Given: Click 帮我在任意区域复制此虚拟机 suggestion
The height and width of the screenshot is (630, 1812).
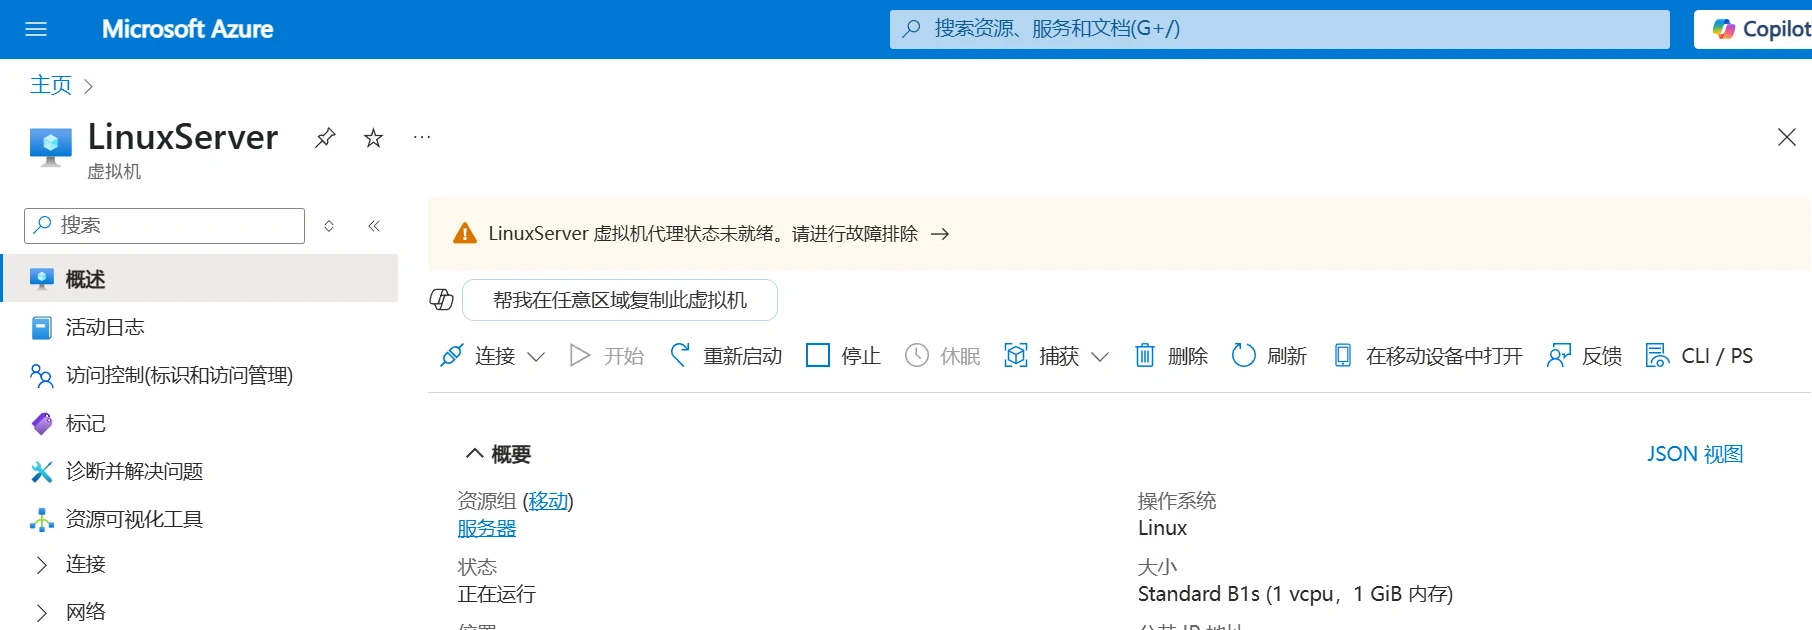Looking at the screenshot, I should (x=620, y=300).
